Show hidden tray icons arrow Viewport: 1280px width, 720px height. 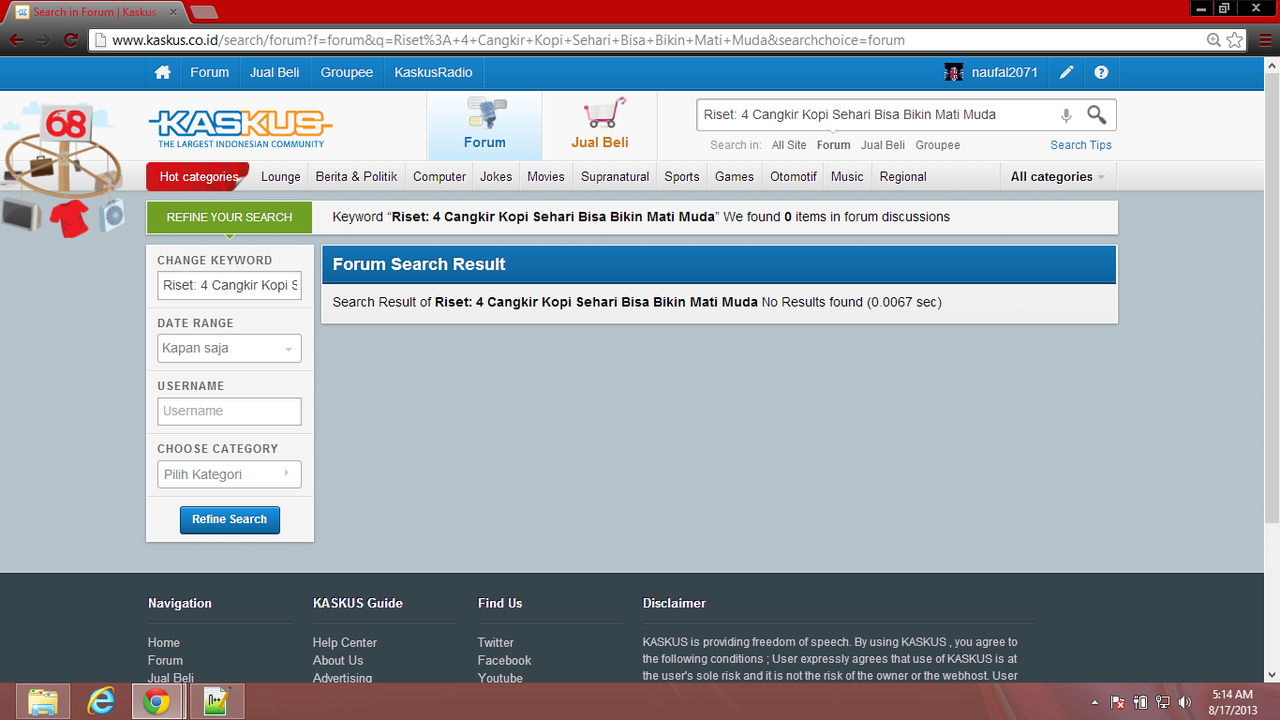1095,702
